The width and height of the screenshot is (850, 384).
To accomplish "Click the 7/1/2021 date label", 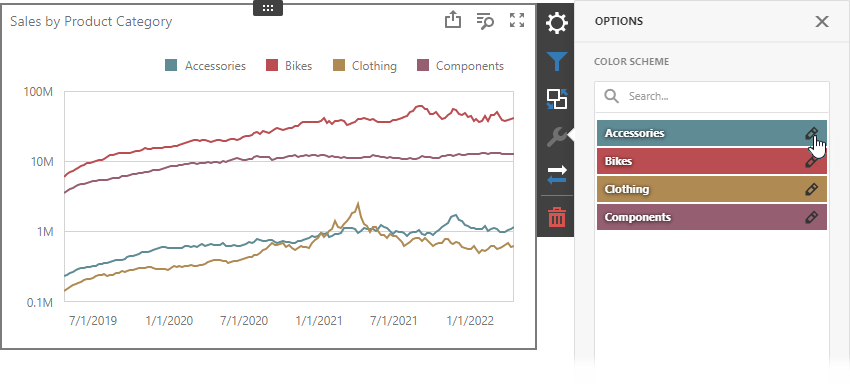I will [x=394, y=321].
